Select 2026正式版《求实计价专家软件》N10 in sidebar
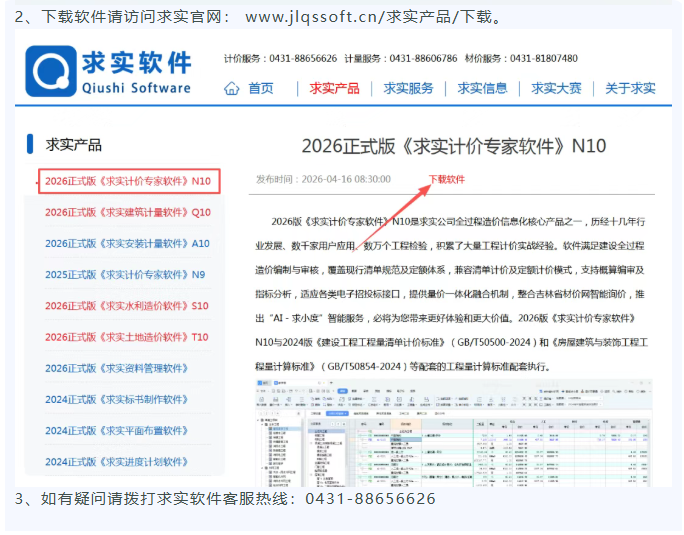This screenshot has width=684, height=535. [129, 181]
